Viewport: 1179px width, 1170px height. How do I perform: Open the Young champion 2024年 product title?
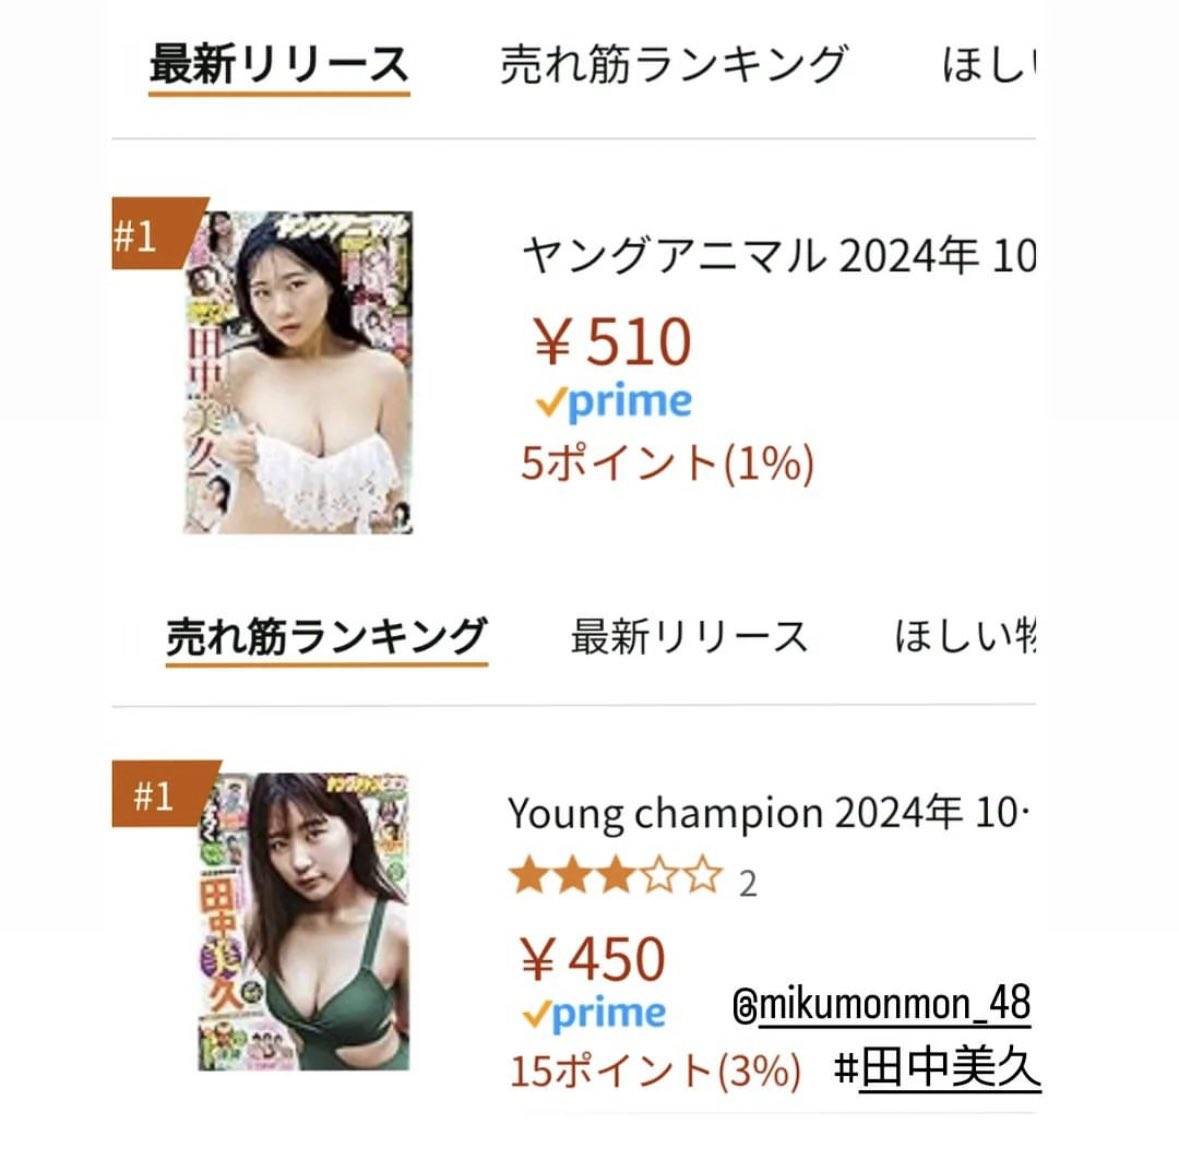pyautogui.click(x=767, y=814)
